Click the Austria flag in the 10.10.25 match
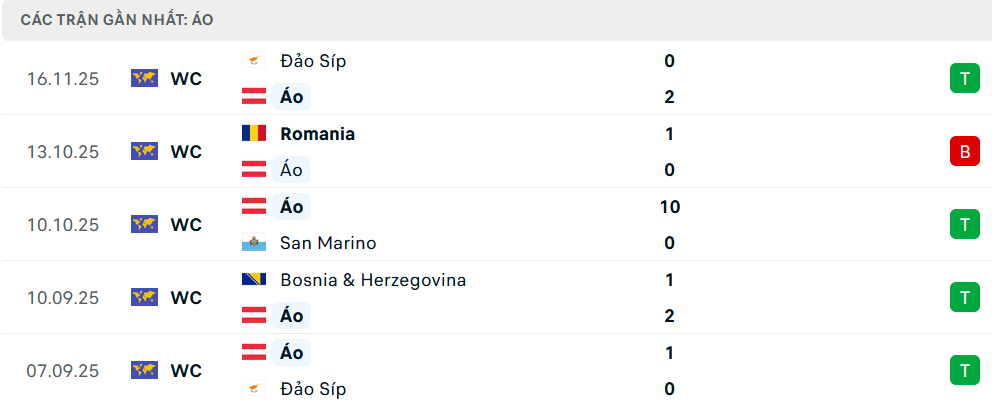The height and width of the screenshot is (405, 992). tap(254, 207)
